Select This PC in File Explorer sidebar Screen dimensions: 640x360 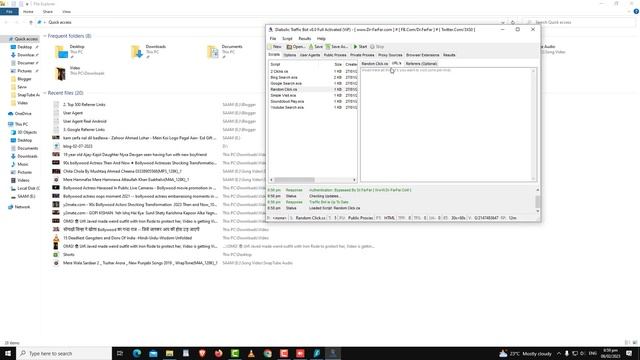(x=18, y=124)
